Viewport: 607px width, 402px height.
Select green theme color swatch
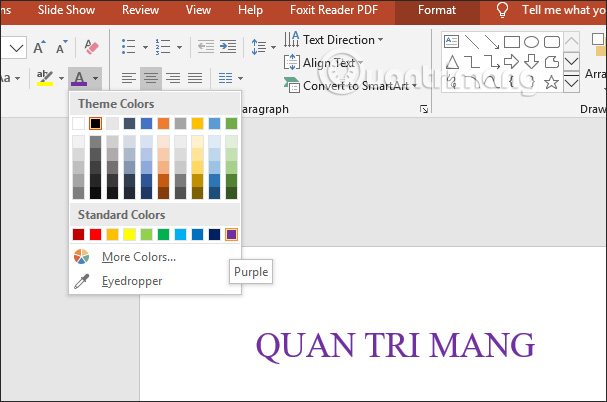click(x=231, y=124)
